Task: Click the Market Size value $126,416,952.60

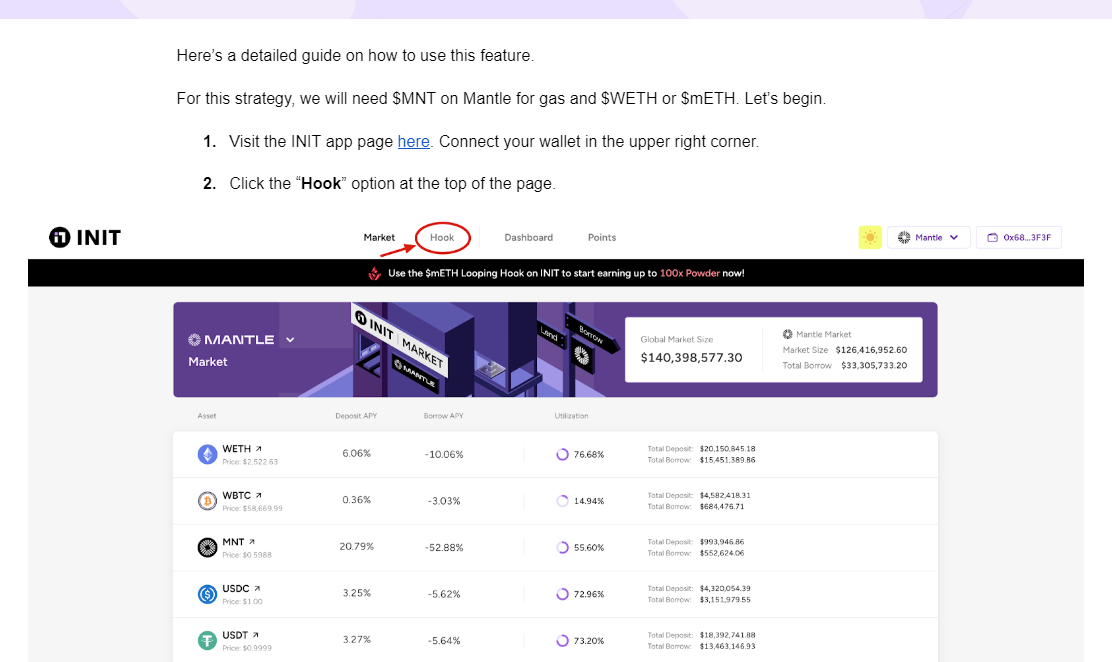Action: pos(872,350)
